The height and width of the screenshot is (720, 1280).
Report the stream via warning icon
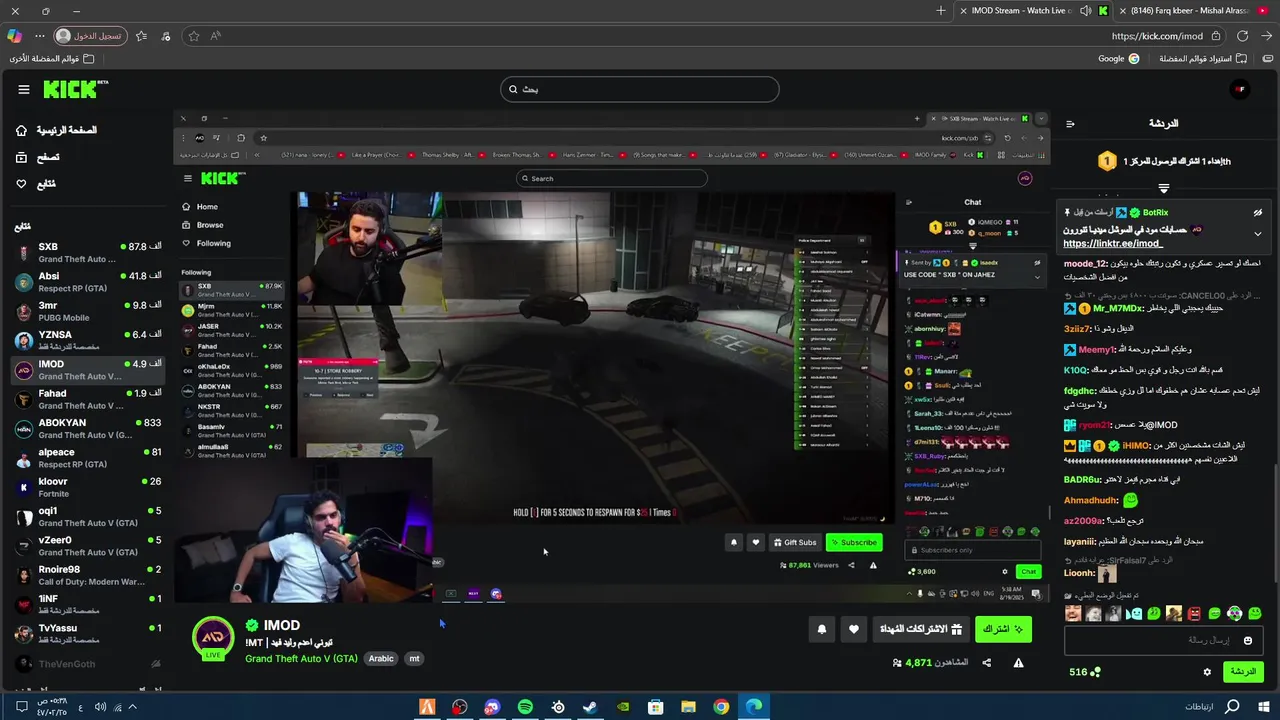click(x=1018, y=663)
